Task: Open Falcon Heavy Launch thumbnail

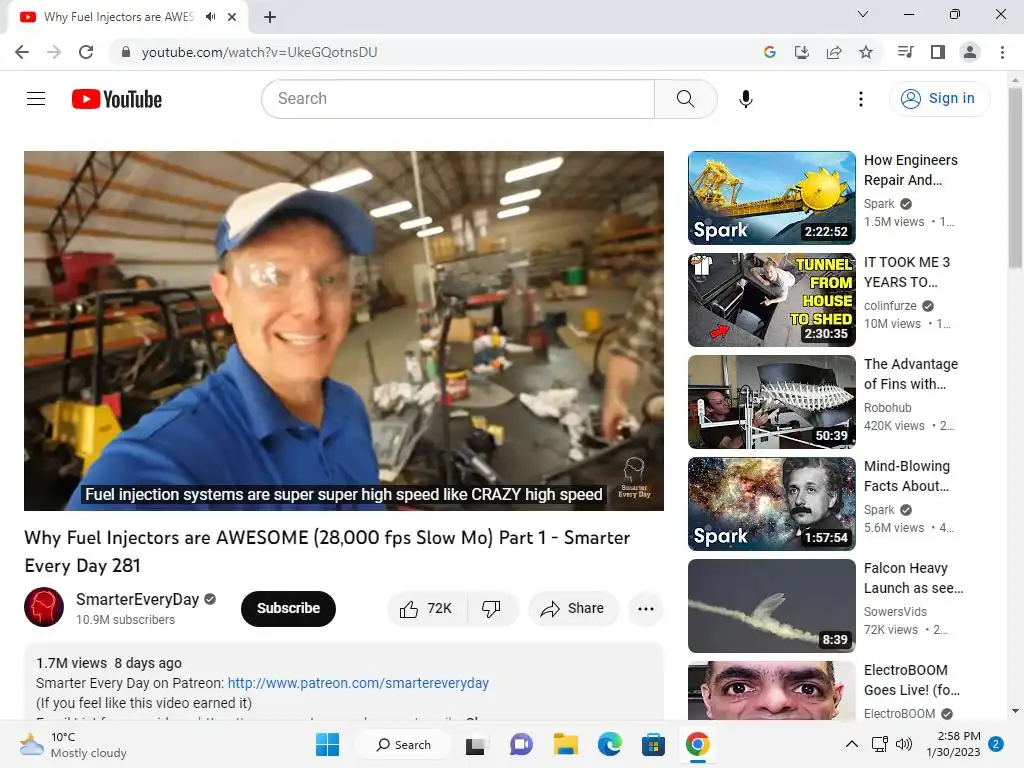Action: pyautogui.click(x=771, y=605)
